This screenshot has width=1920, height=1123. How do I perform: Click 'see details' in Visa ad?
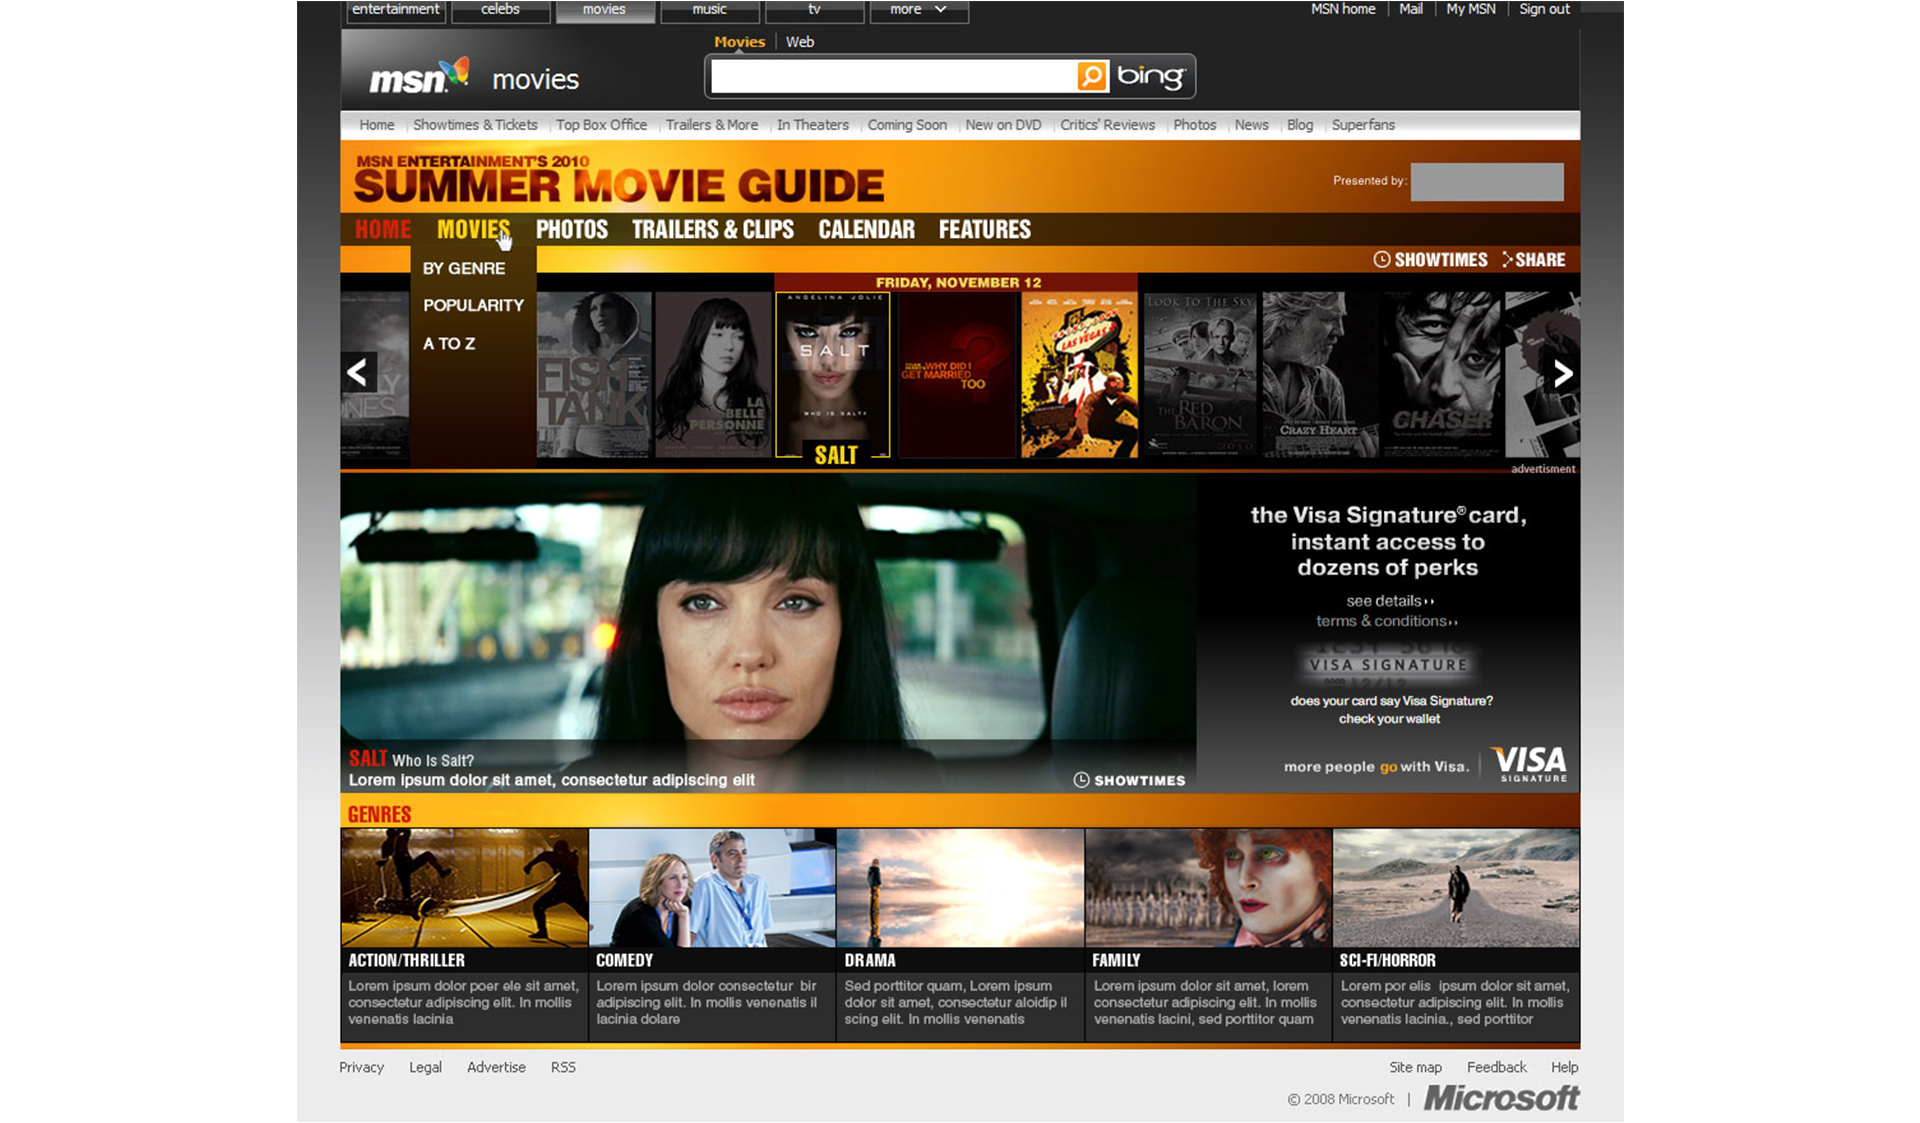[1389, 601]
